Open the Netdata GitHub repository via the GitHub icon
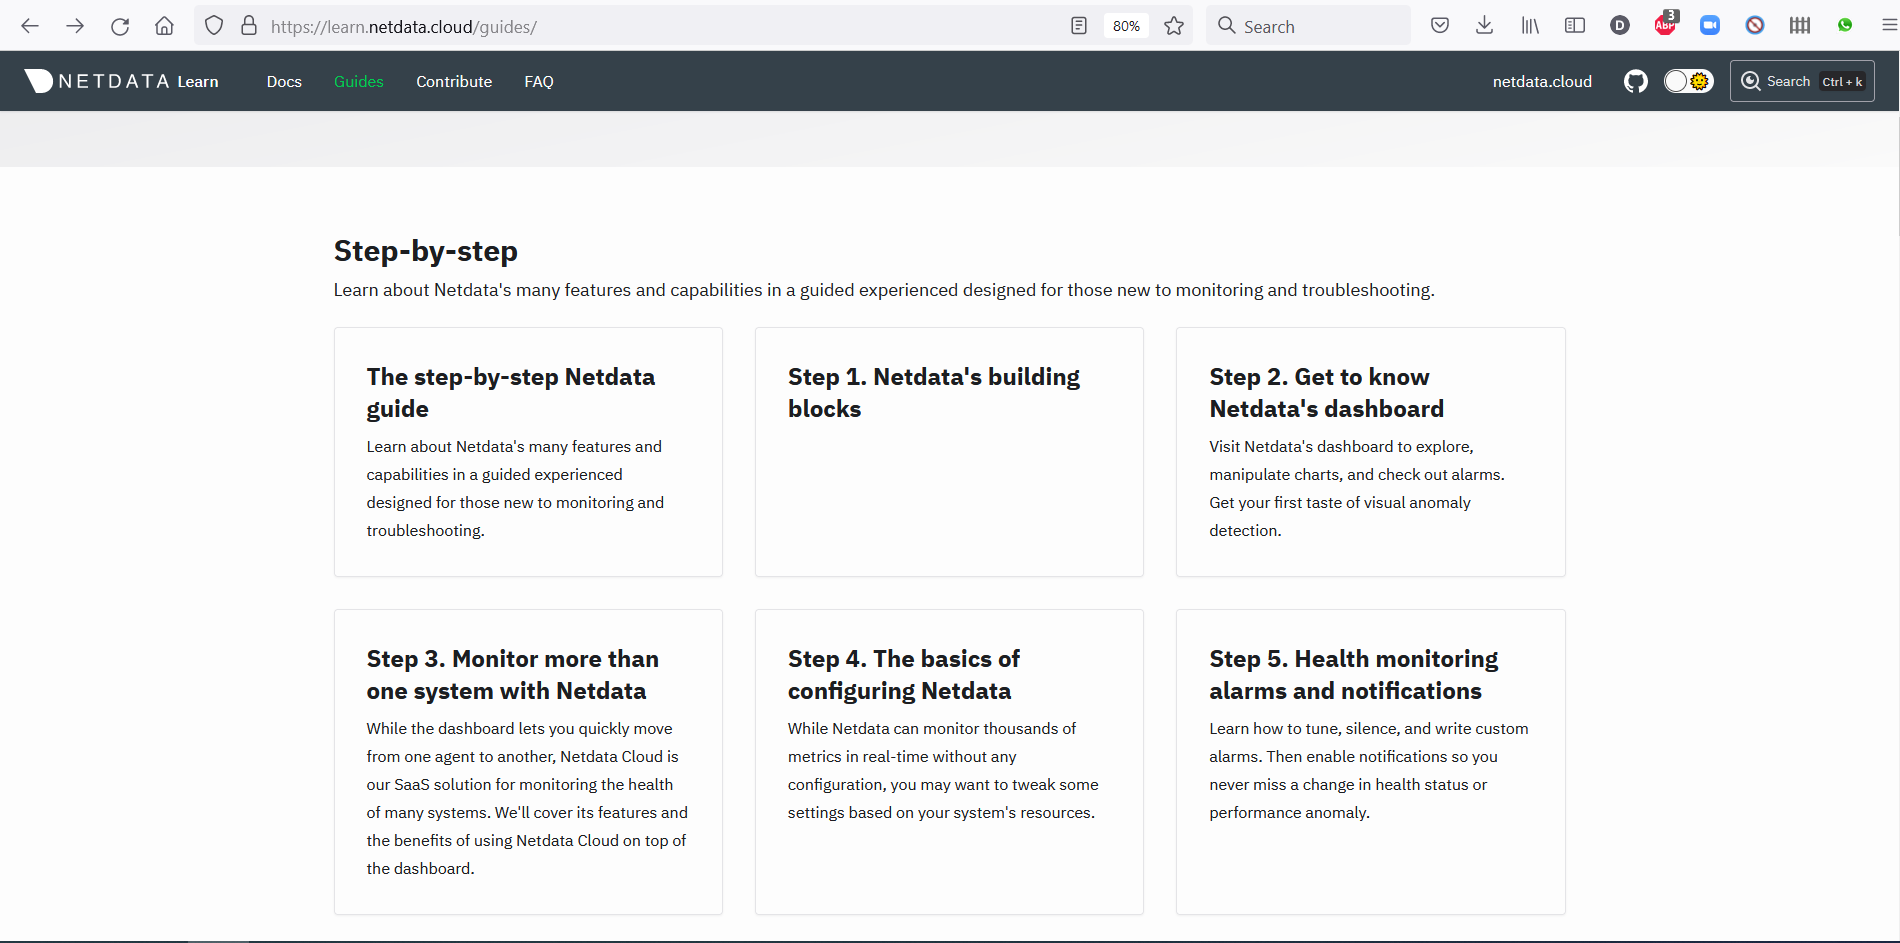Screen dimensions: 1900x943 [1636, 81]
